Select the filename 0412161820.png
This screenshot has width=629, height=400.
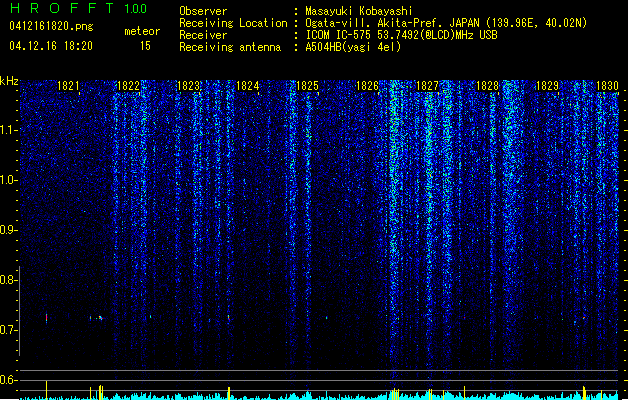coord(51,27)
